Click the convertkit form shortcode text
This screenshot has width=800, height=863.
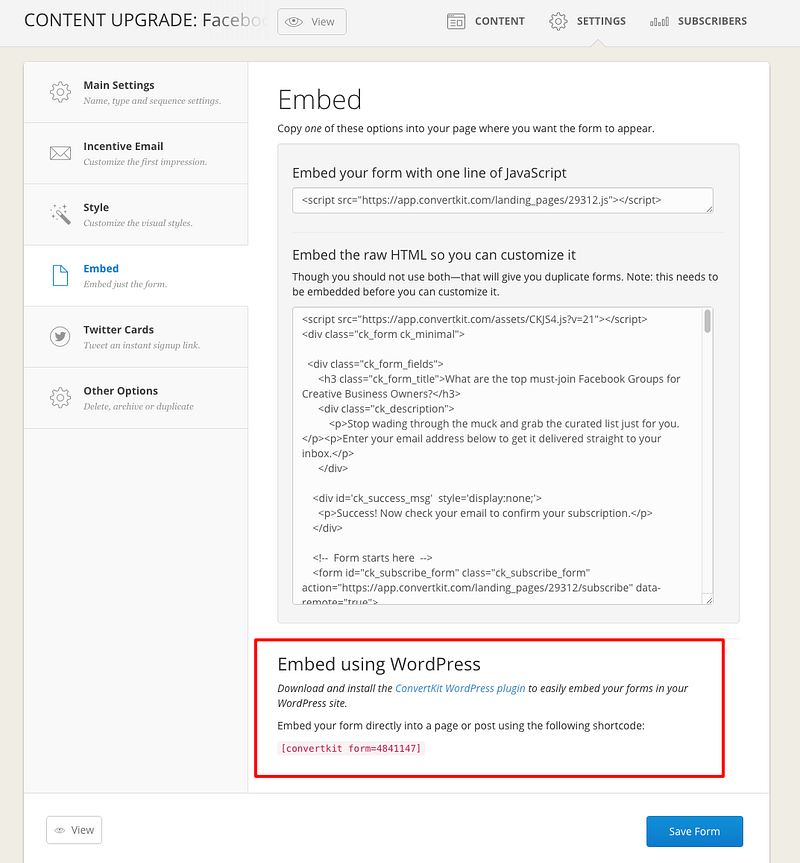[351, 748]
